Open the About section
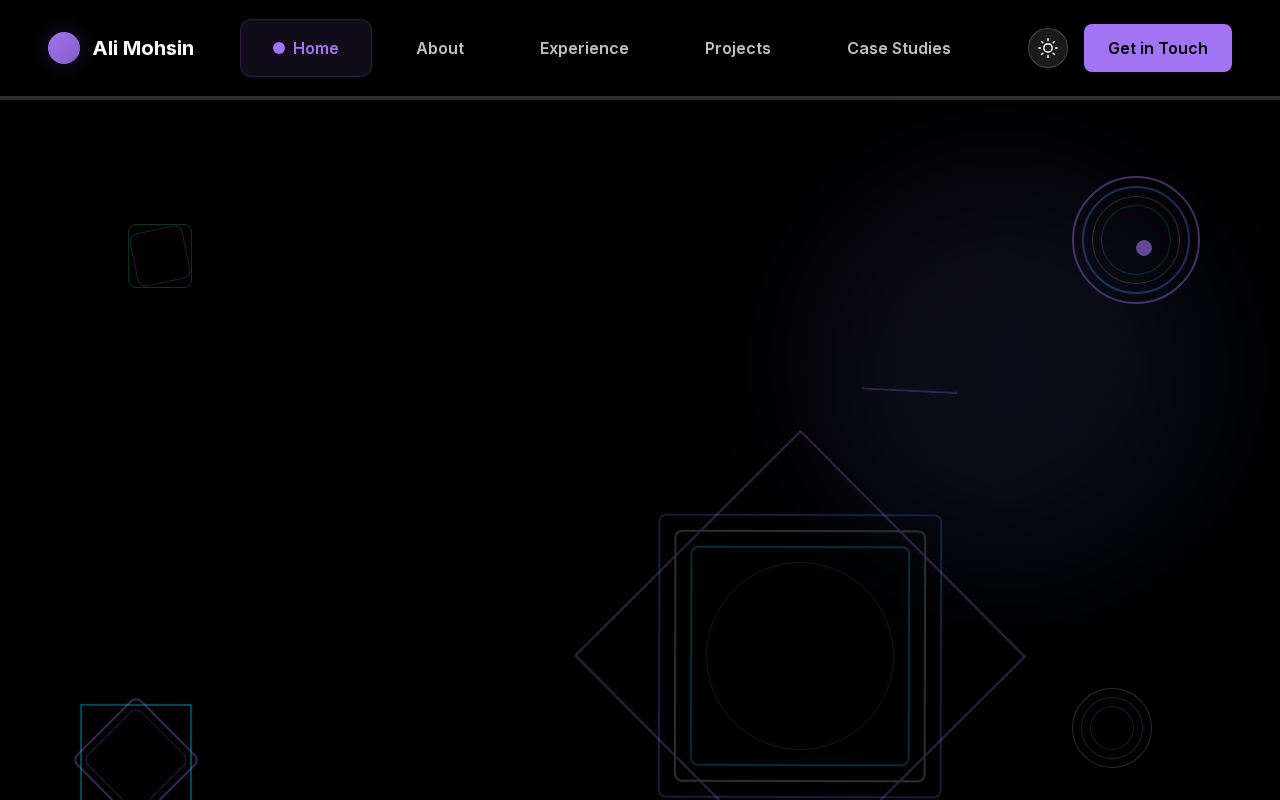The height and width of the screenshot is (800, 1280). (440, 48)
